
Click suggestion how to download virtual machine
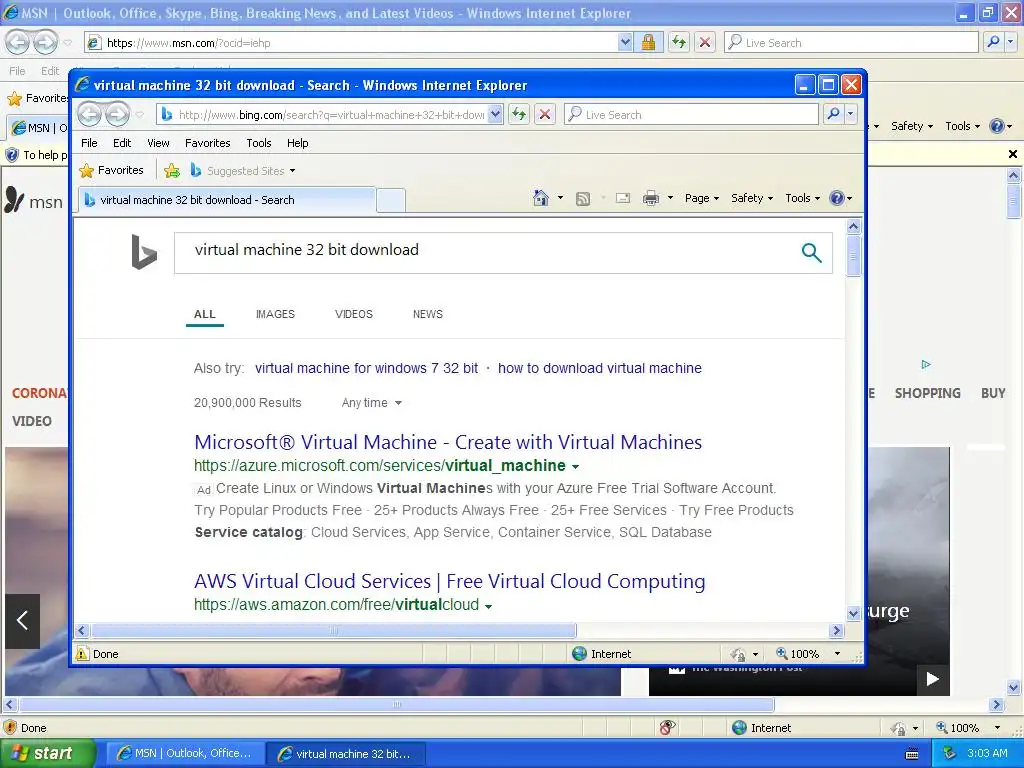(600, 368)
